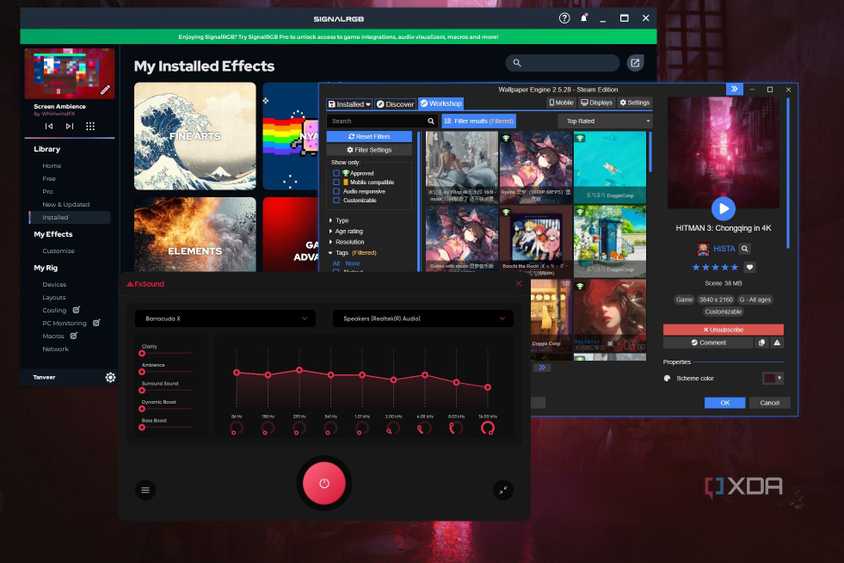Expand the Type filter section
The image size is (844, 563).
(x=339, y=220)
